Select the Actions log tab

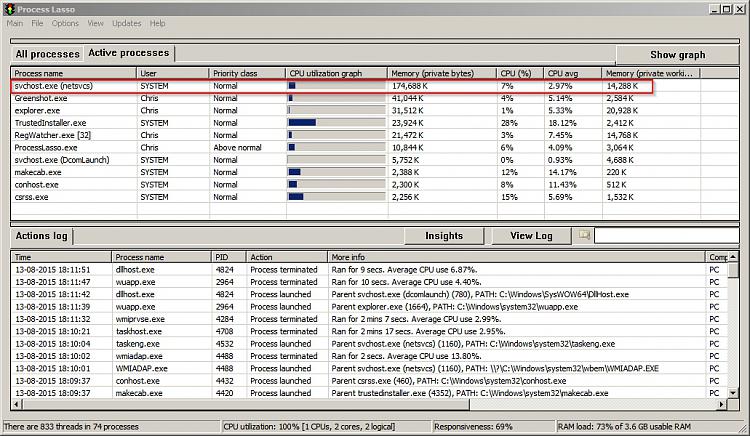click(42, 236)
